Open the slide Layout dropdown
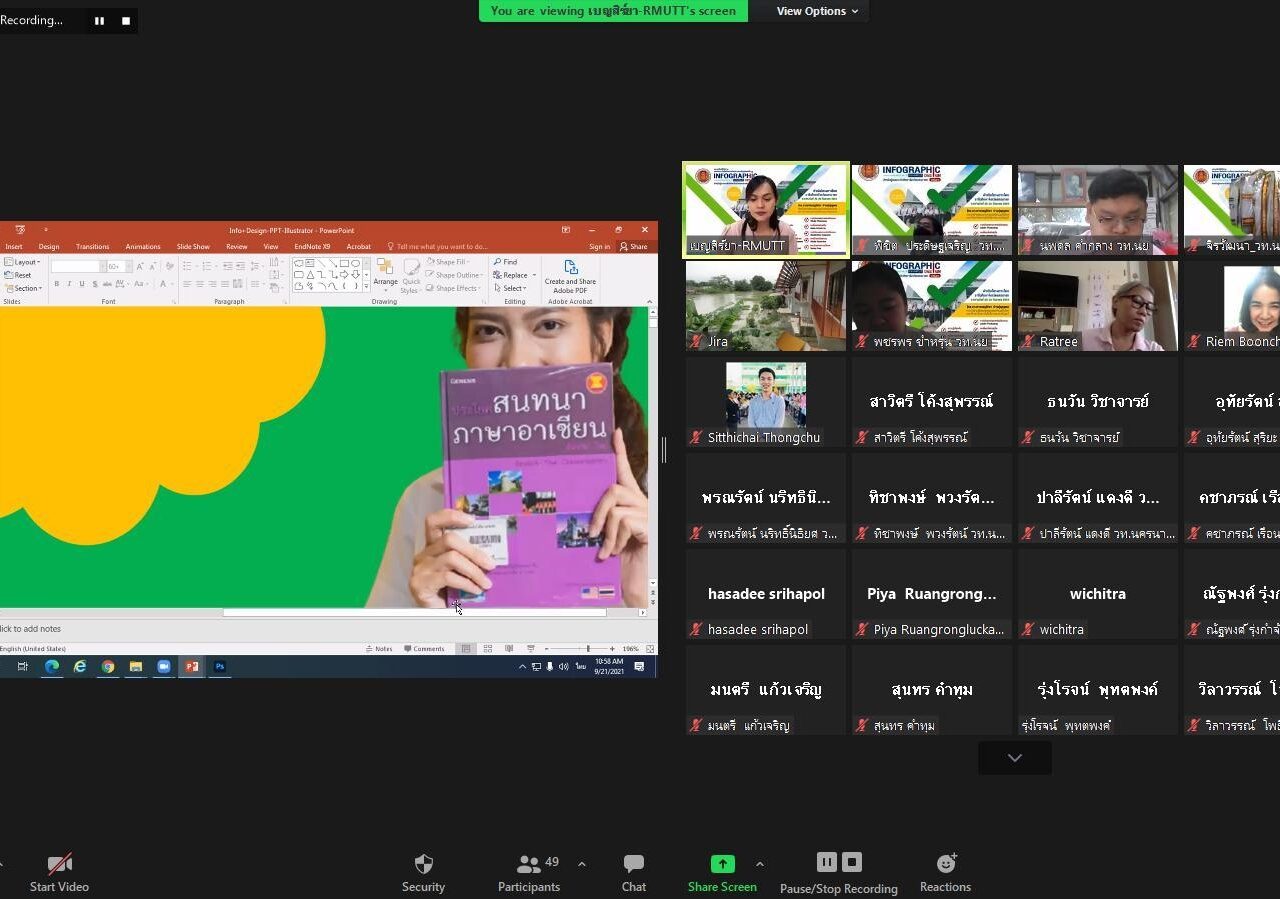This screenshot has height=899, width=1280. click(22, 262)
